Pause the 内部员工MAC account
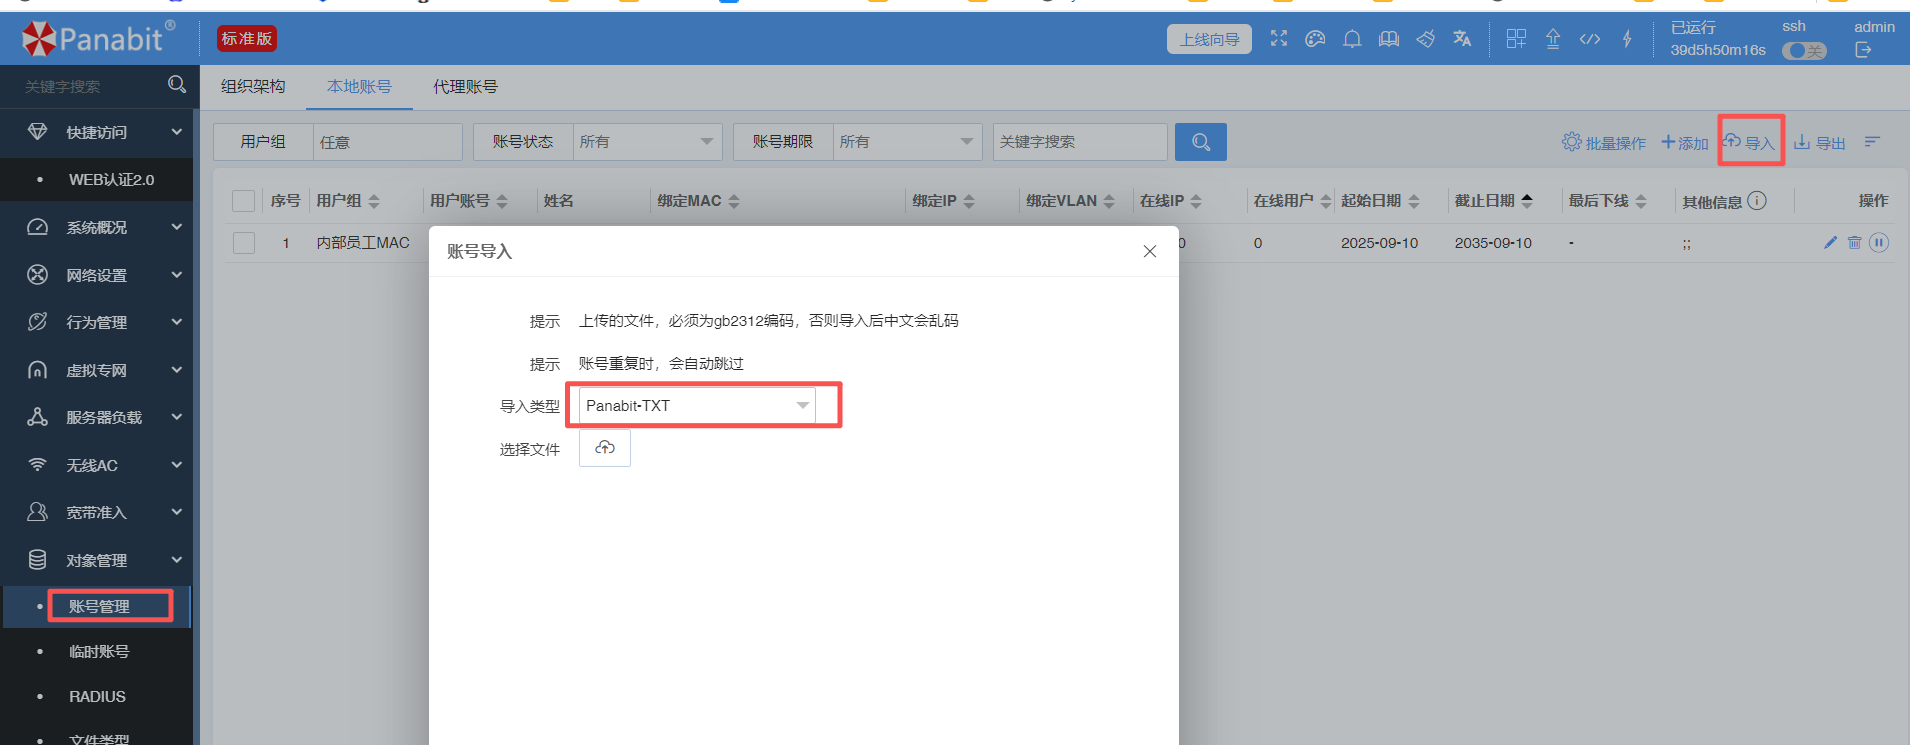Image resolution: width=1910 pixels, height=745 pixels. (1879, 243)
